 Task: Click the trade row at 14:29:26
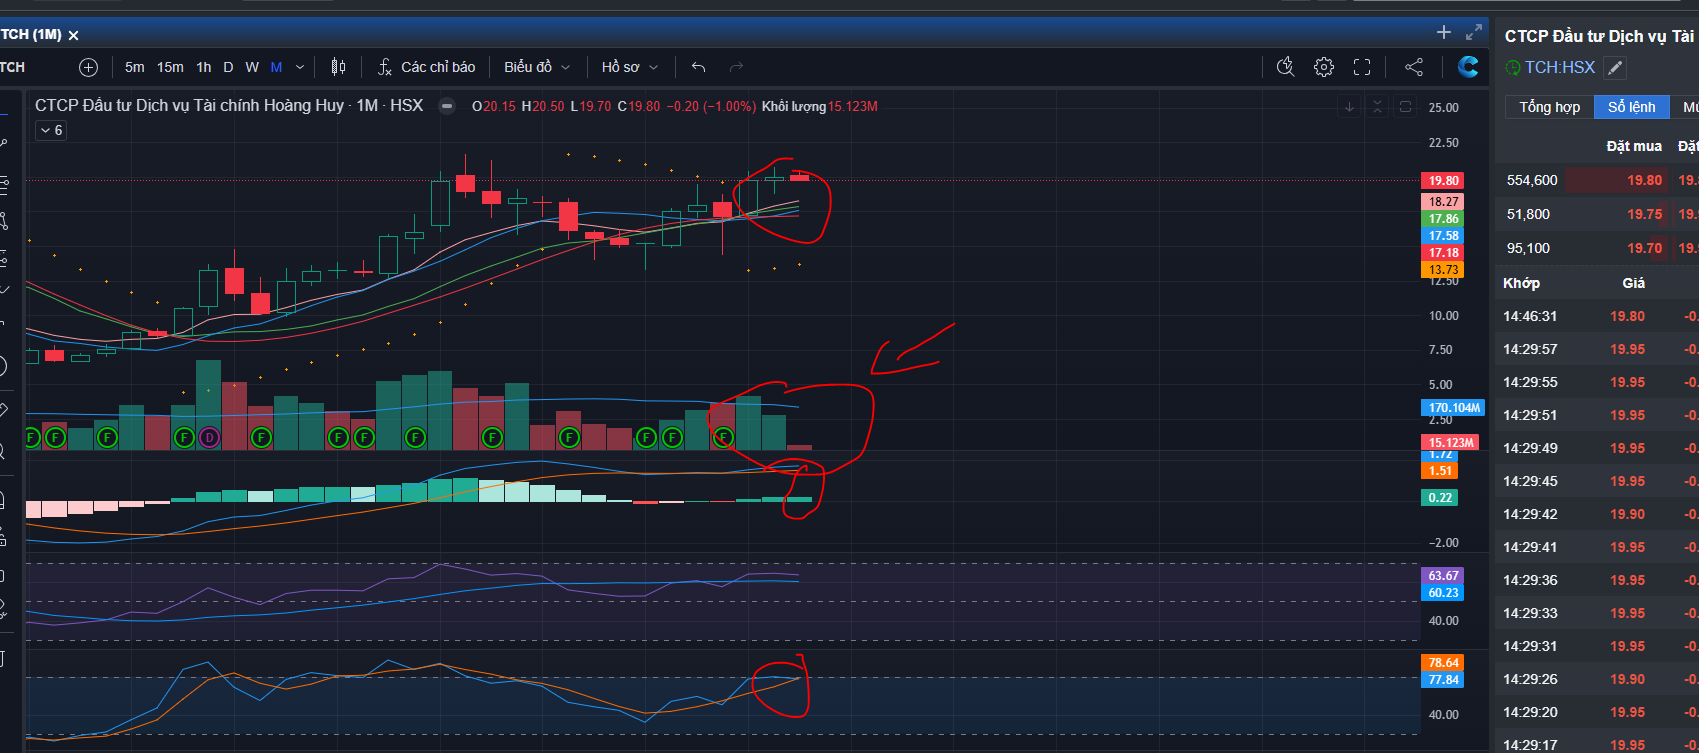point(1597,679)
